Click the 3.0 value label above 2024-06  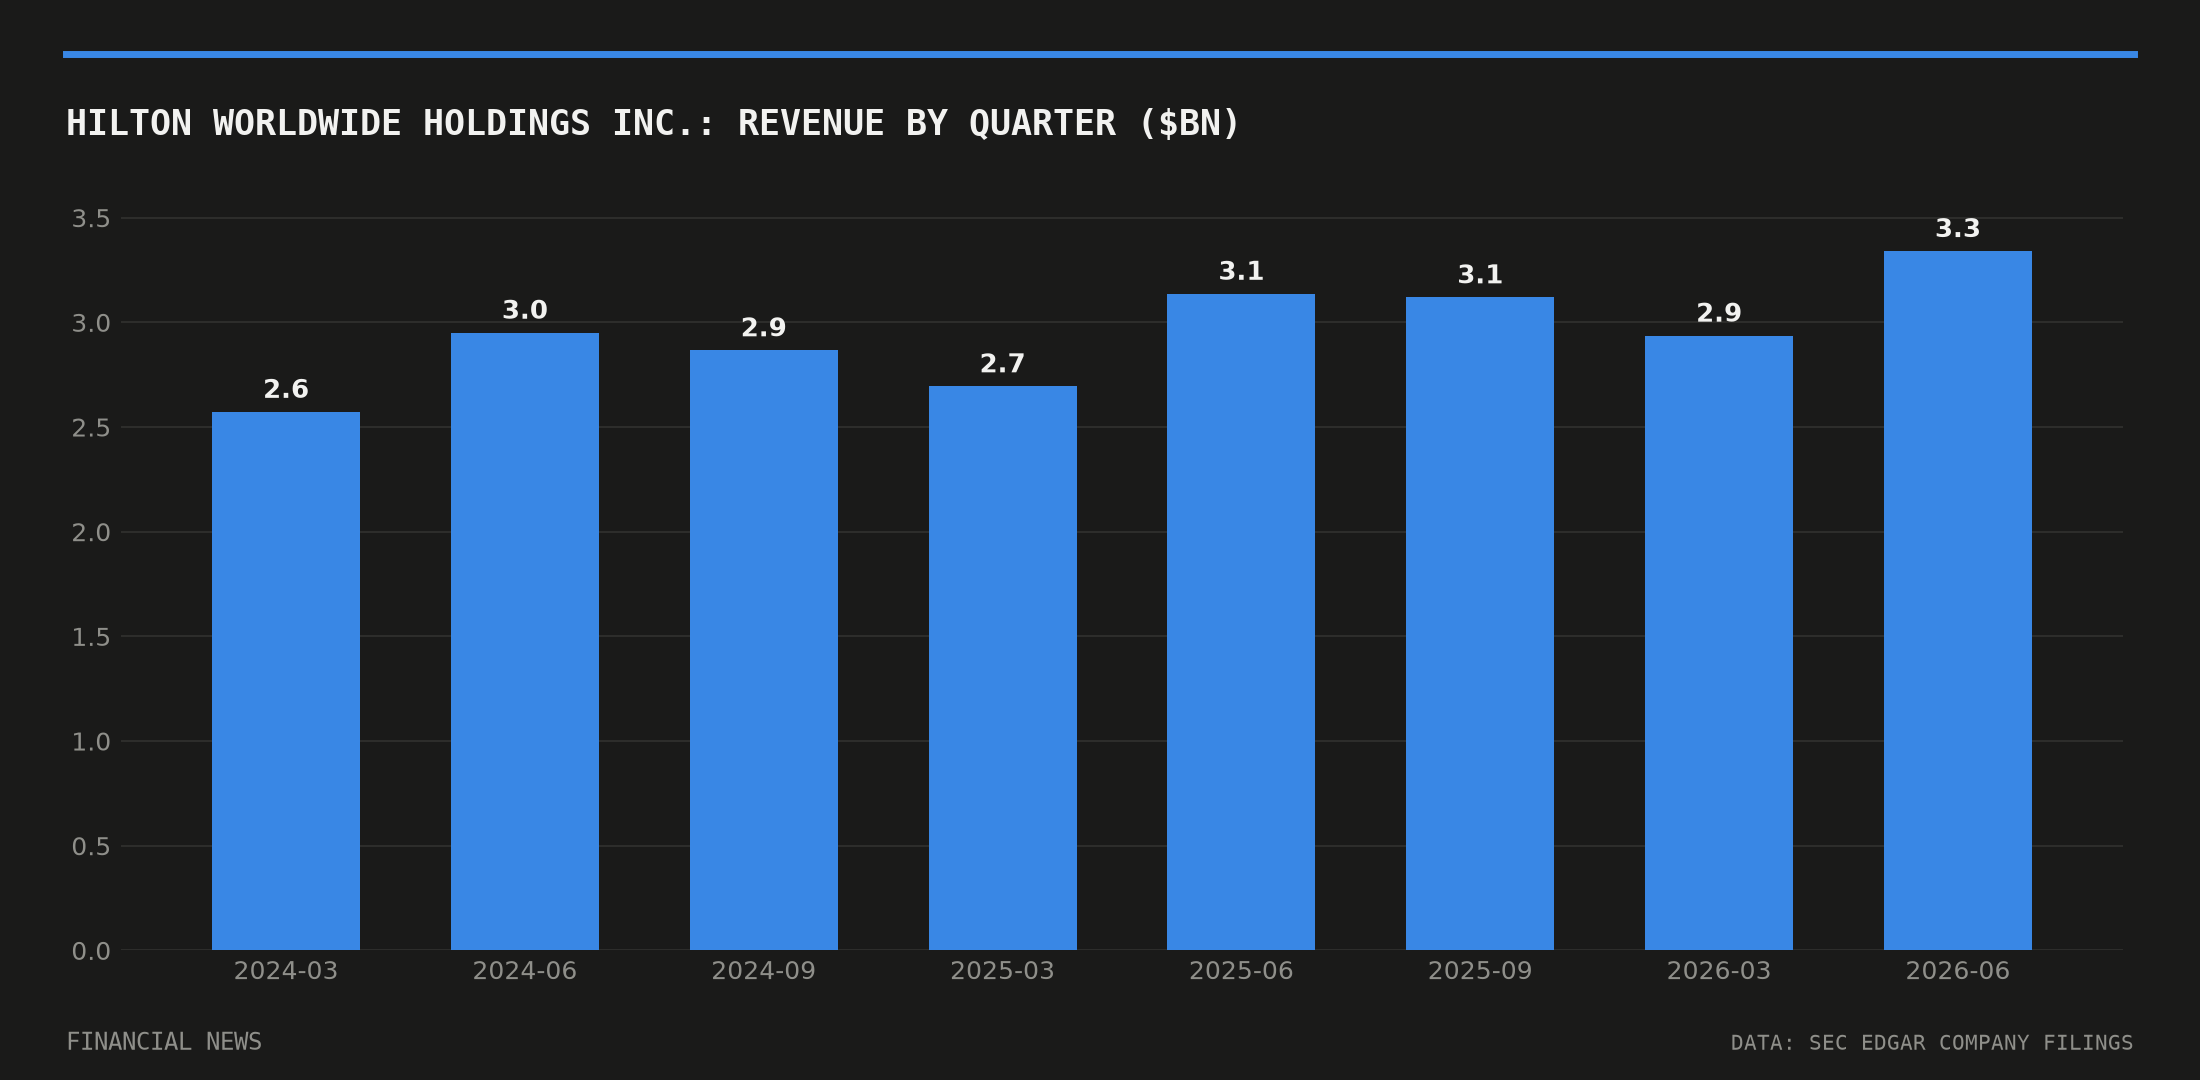[525, 311]
